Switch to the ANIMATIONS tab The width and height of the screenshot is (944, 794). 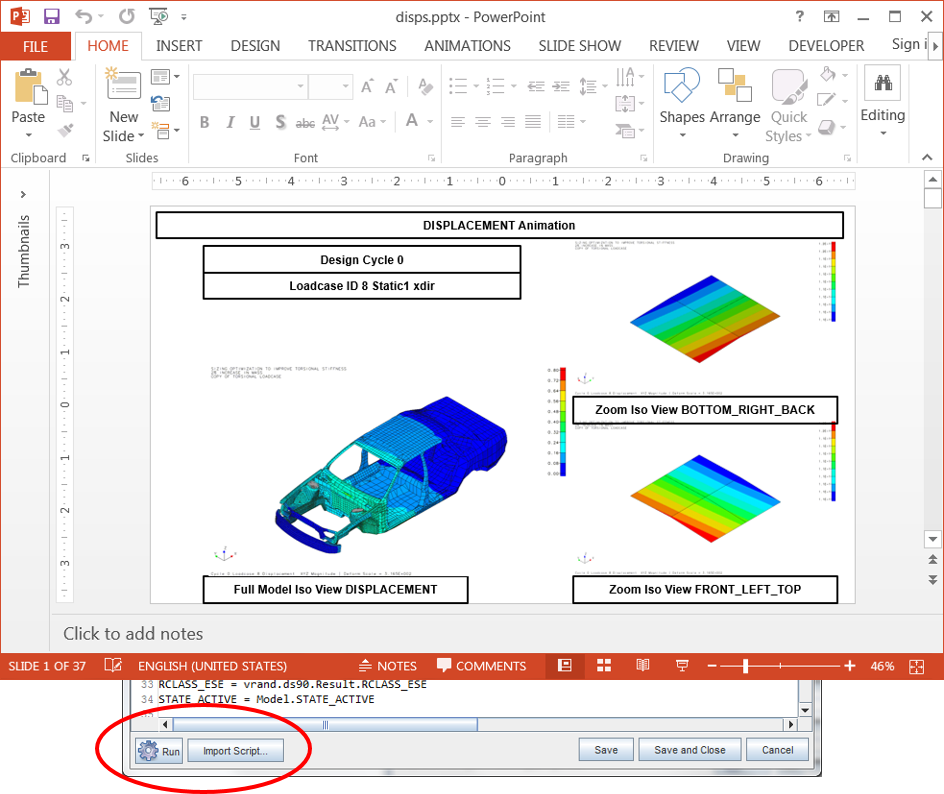[x=467, y=46]
